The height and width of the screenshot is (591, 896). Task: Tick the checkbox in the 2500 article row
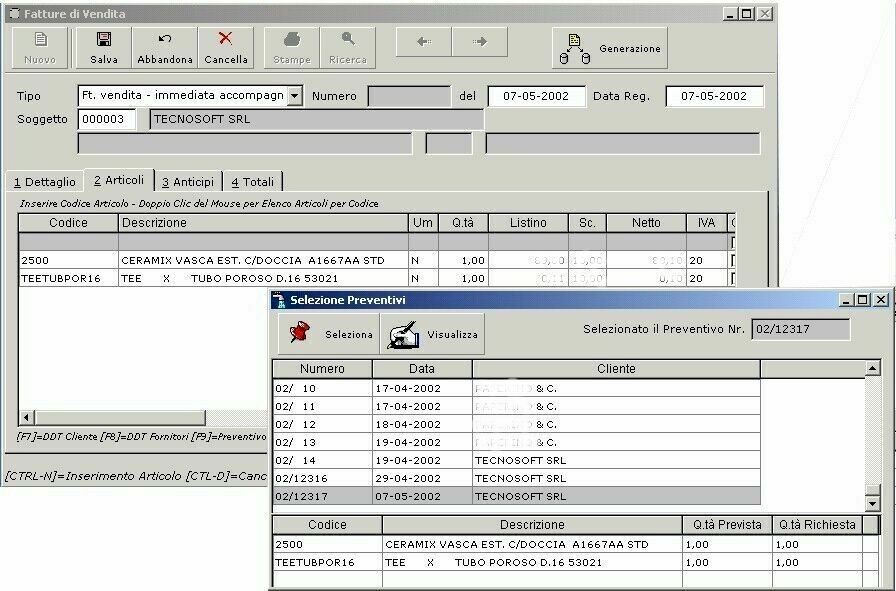pos(733,260)
